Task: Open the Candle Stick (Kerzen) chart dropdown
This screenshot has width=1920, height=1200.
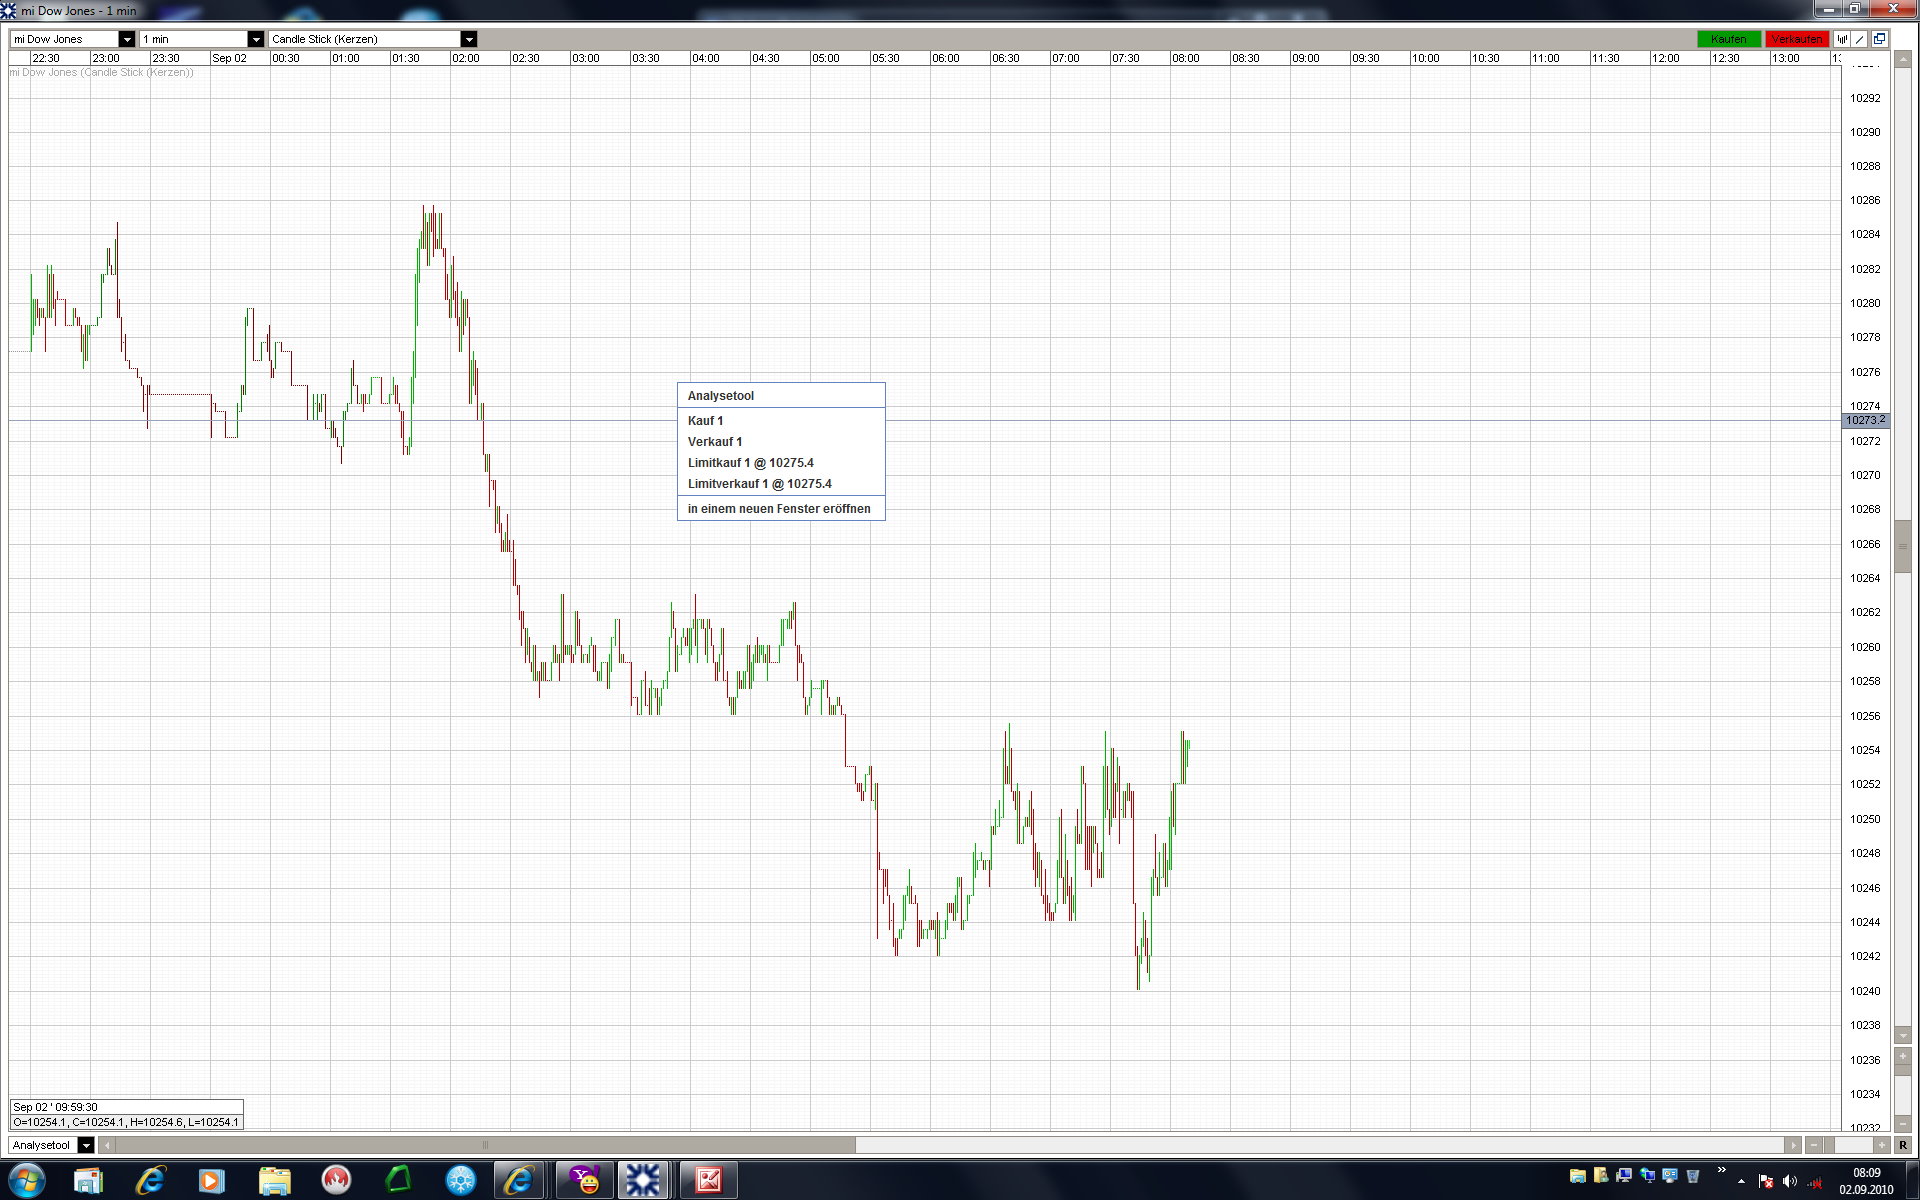Action: click(468, 39)
